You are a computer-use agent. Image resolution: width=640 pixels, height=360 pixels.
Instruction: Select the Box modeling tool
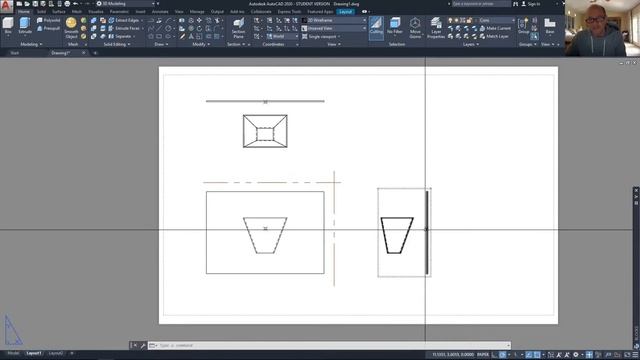point(8,26)
